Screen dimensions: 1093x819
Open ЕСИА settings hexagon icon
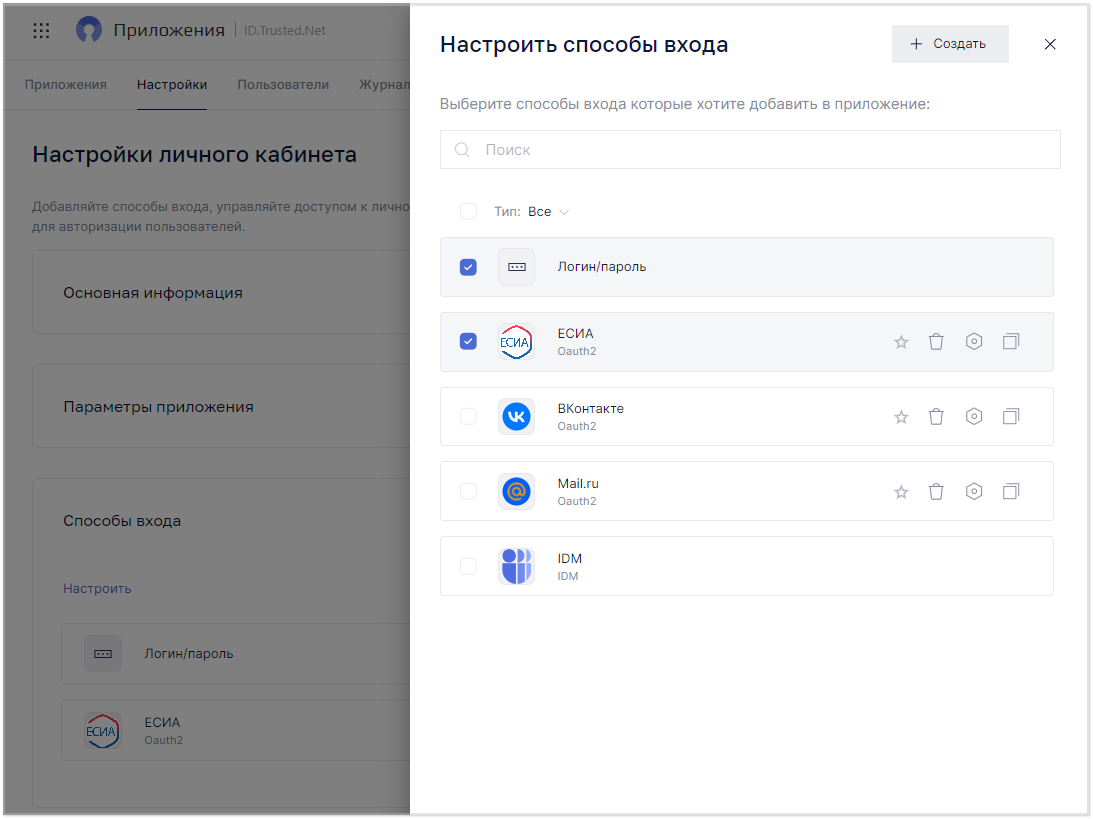click(x=974, y=342)
